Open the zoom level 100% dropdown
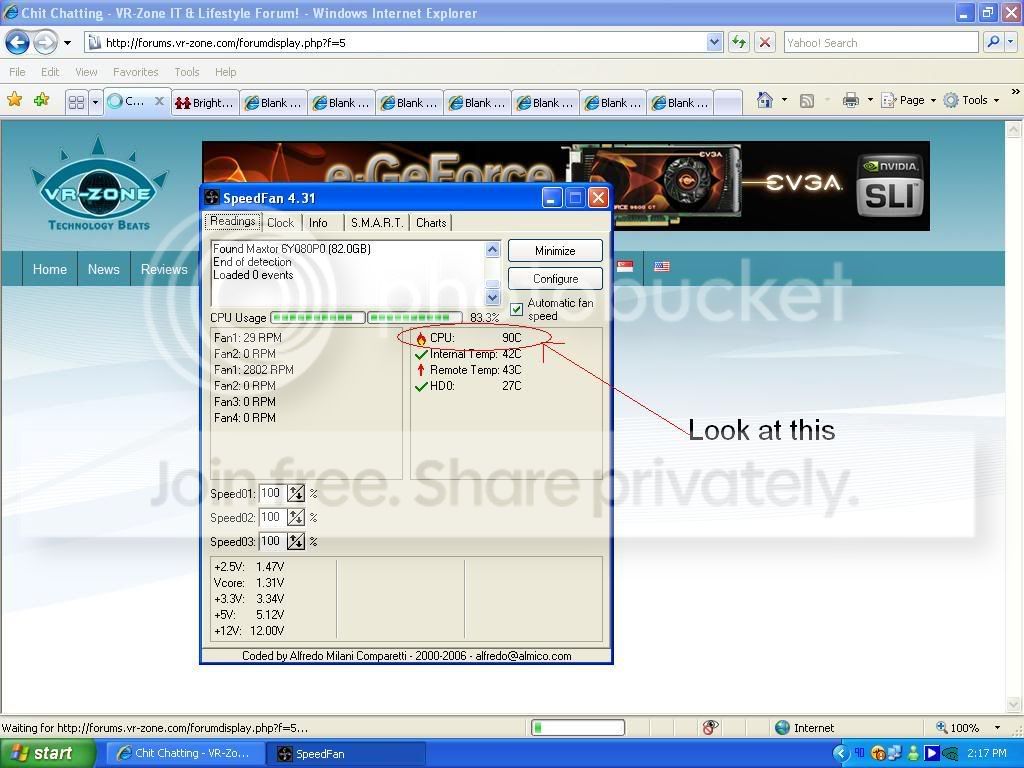Screen dimensions: 1024x768 tap(997, 728)
